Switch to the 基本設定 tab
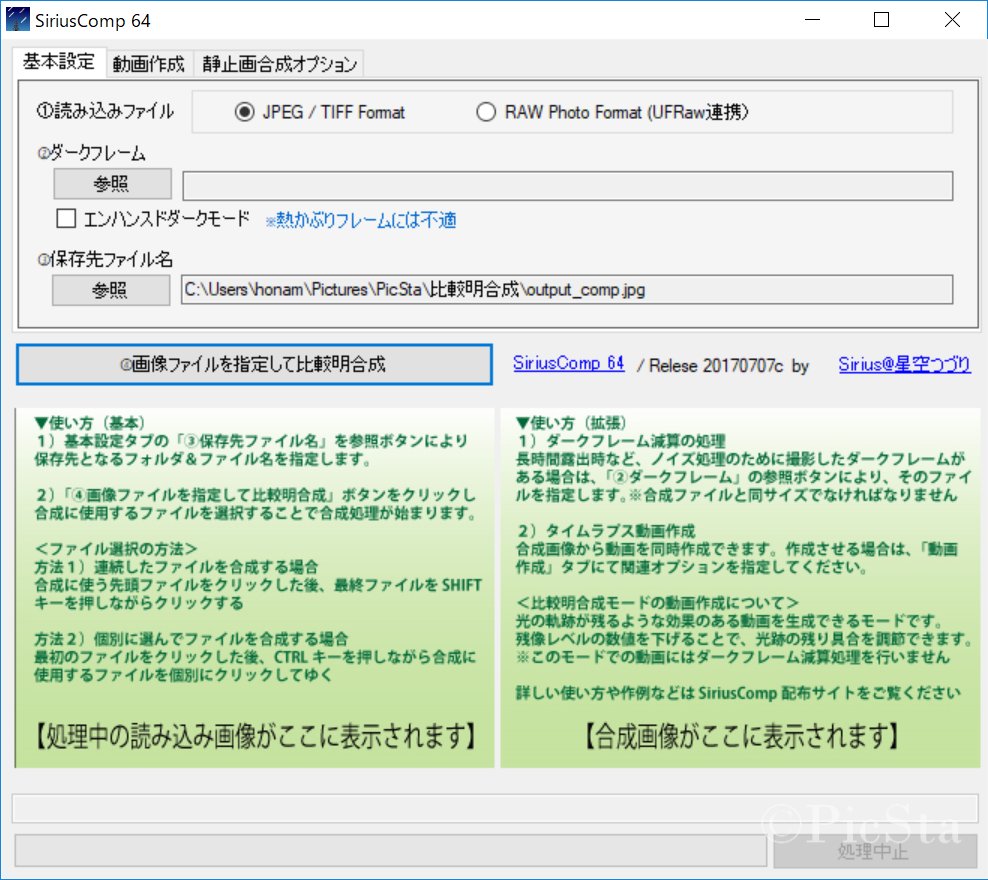Screen dimensions: 988x880 (58, 62)
